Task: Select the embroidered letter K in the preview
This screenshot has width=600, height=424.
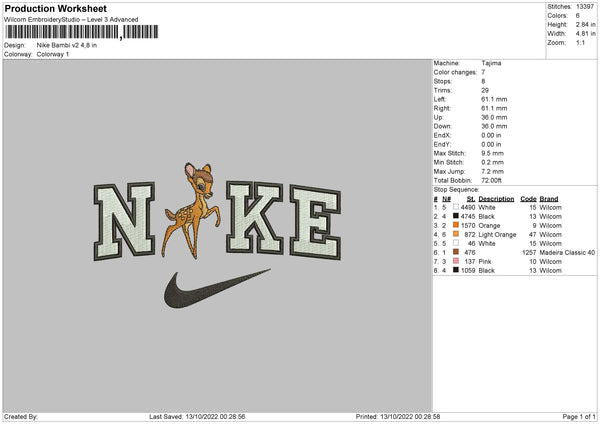Action: point(254,217)
